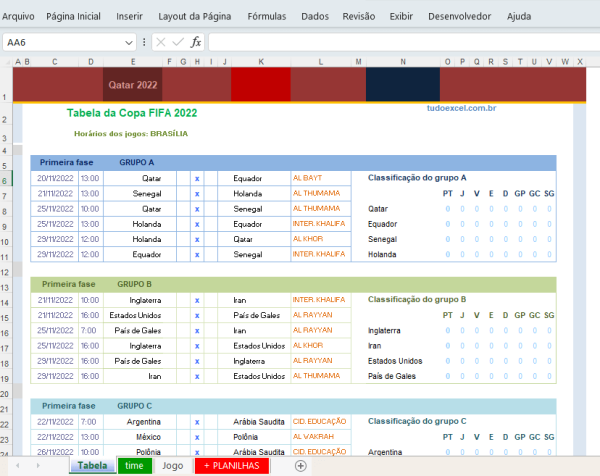The image size is (600, 476).
Task: Click the bright red banner cell
Action: (261, 85)
